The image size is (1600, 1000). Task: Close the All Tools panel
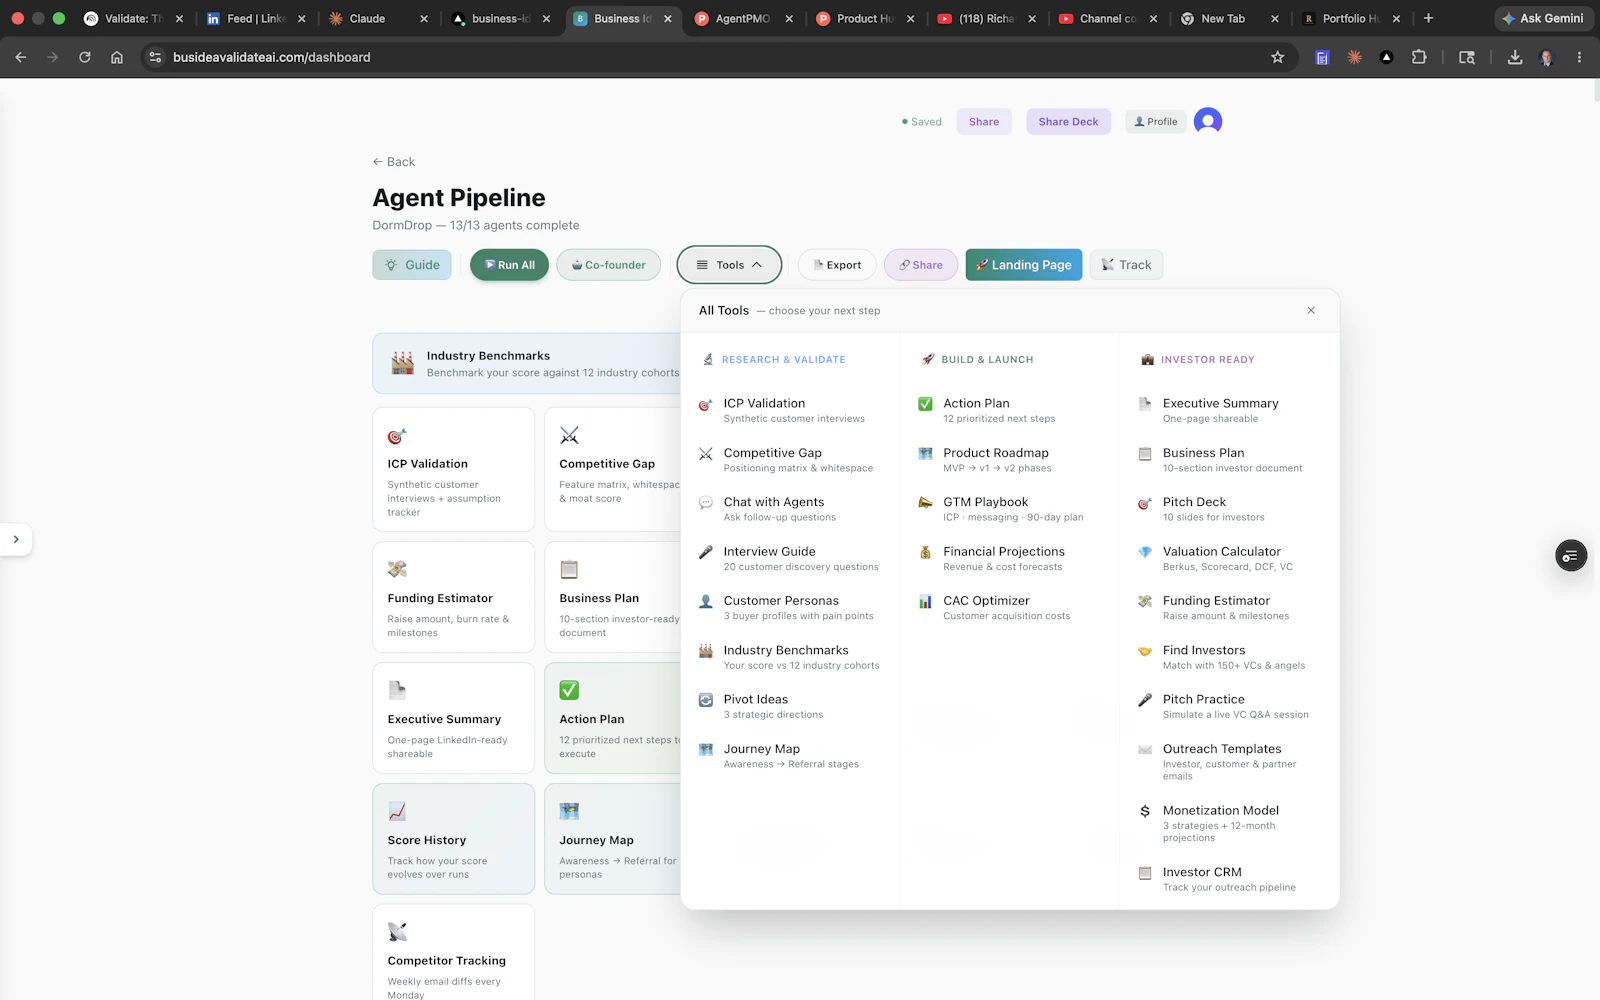1311,310
